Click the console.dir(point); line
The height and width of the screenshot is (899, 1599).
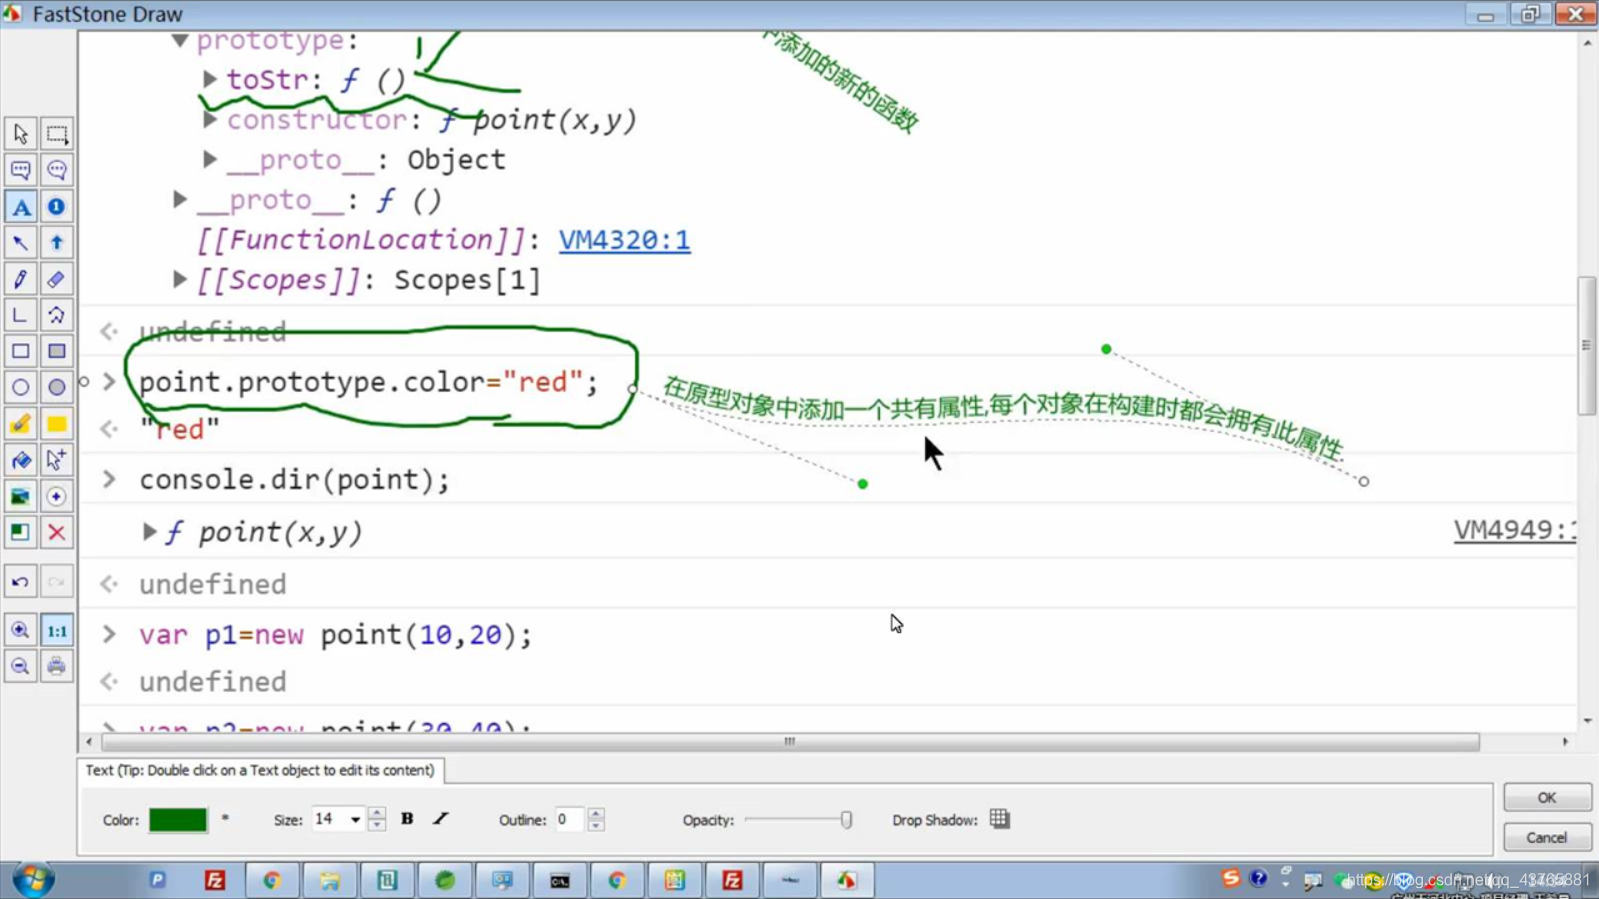pos(294,480)
